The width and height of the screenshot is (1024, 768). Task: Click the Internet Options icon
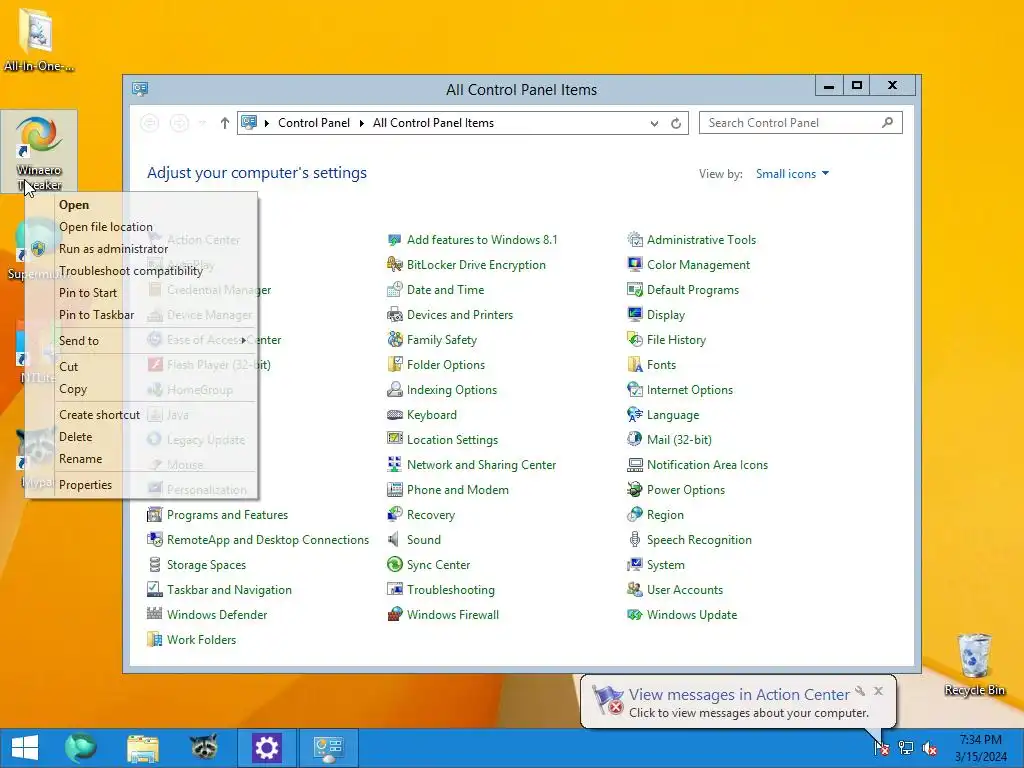635,390
